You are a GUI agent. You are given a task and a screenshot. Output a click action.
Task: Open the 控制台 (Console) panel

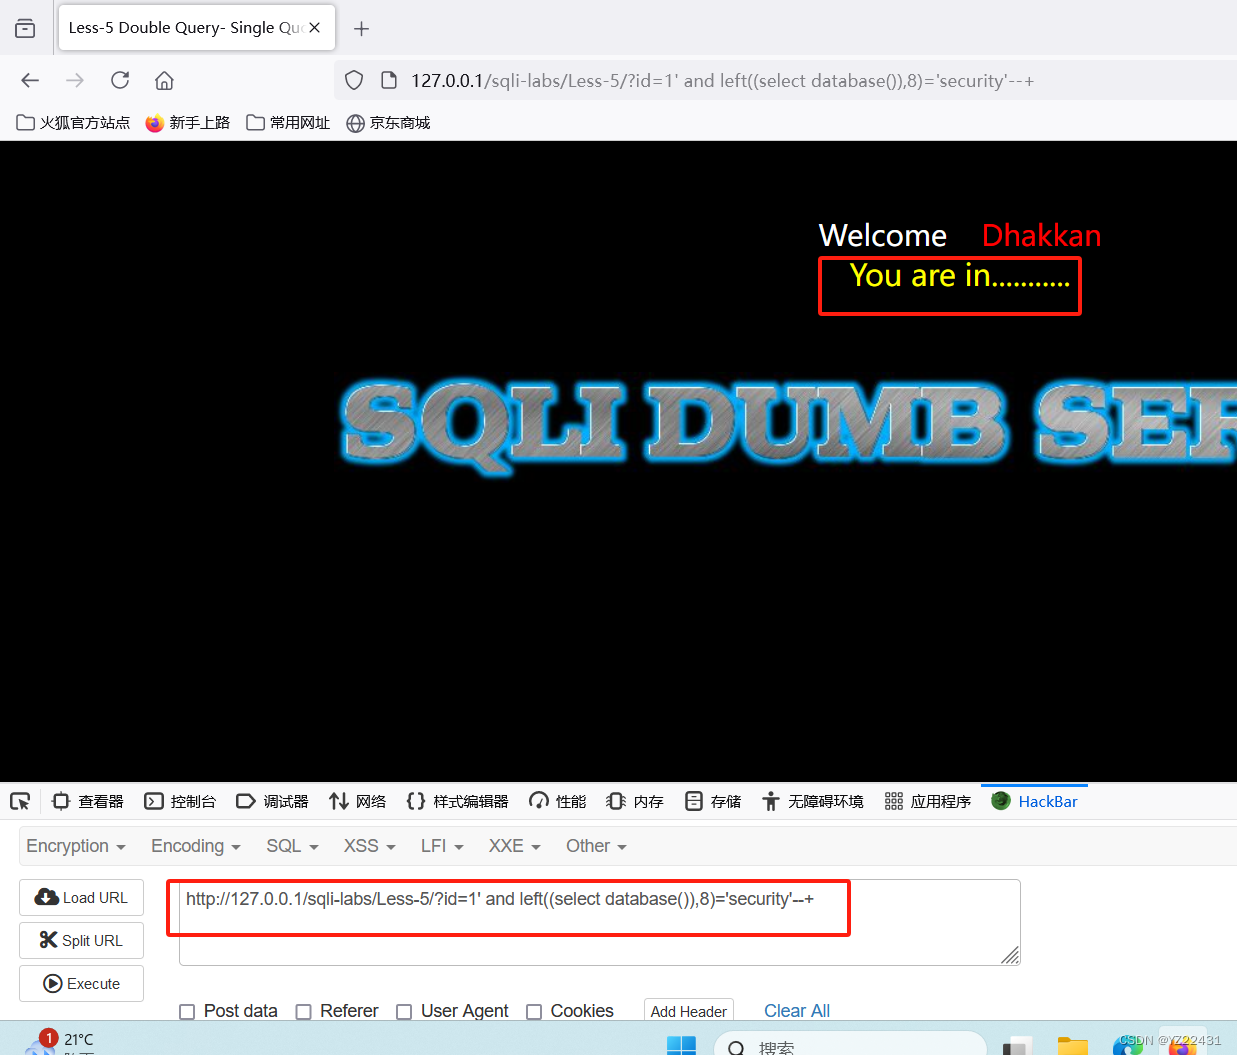pyautogui.click(x=180, y=800)
